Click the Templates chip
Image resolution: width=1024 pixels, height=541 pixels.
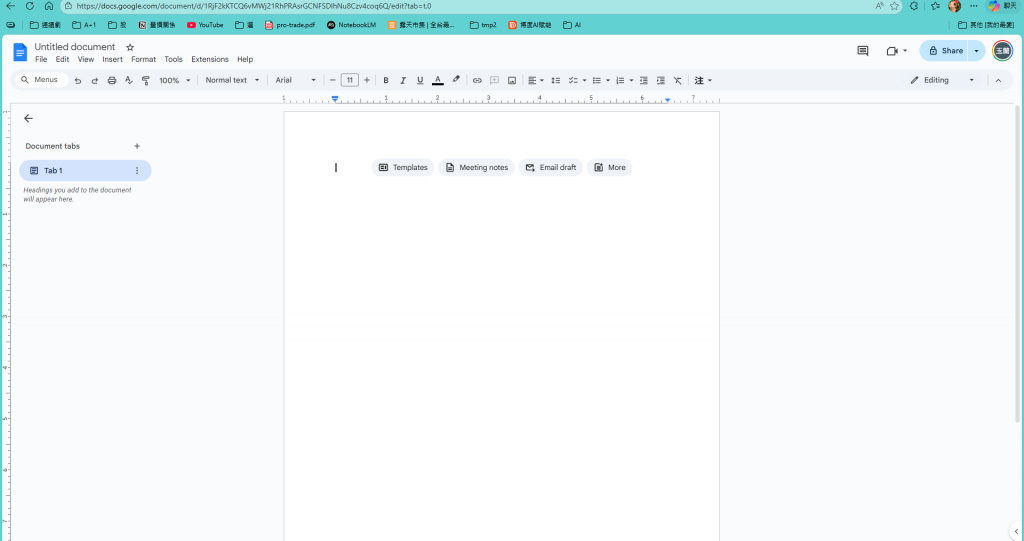(403, 167)
